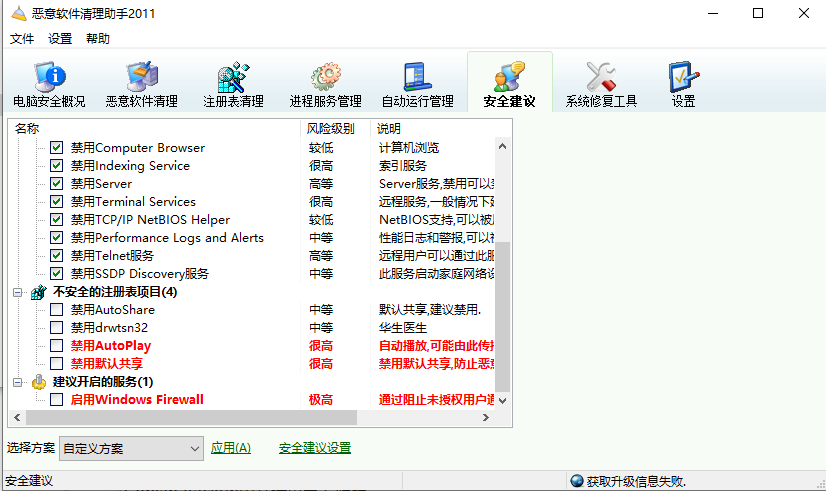
Task: Select the 禁用AutoShare row text
Action: [113, 309]
